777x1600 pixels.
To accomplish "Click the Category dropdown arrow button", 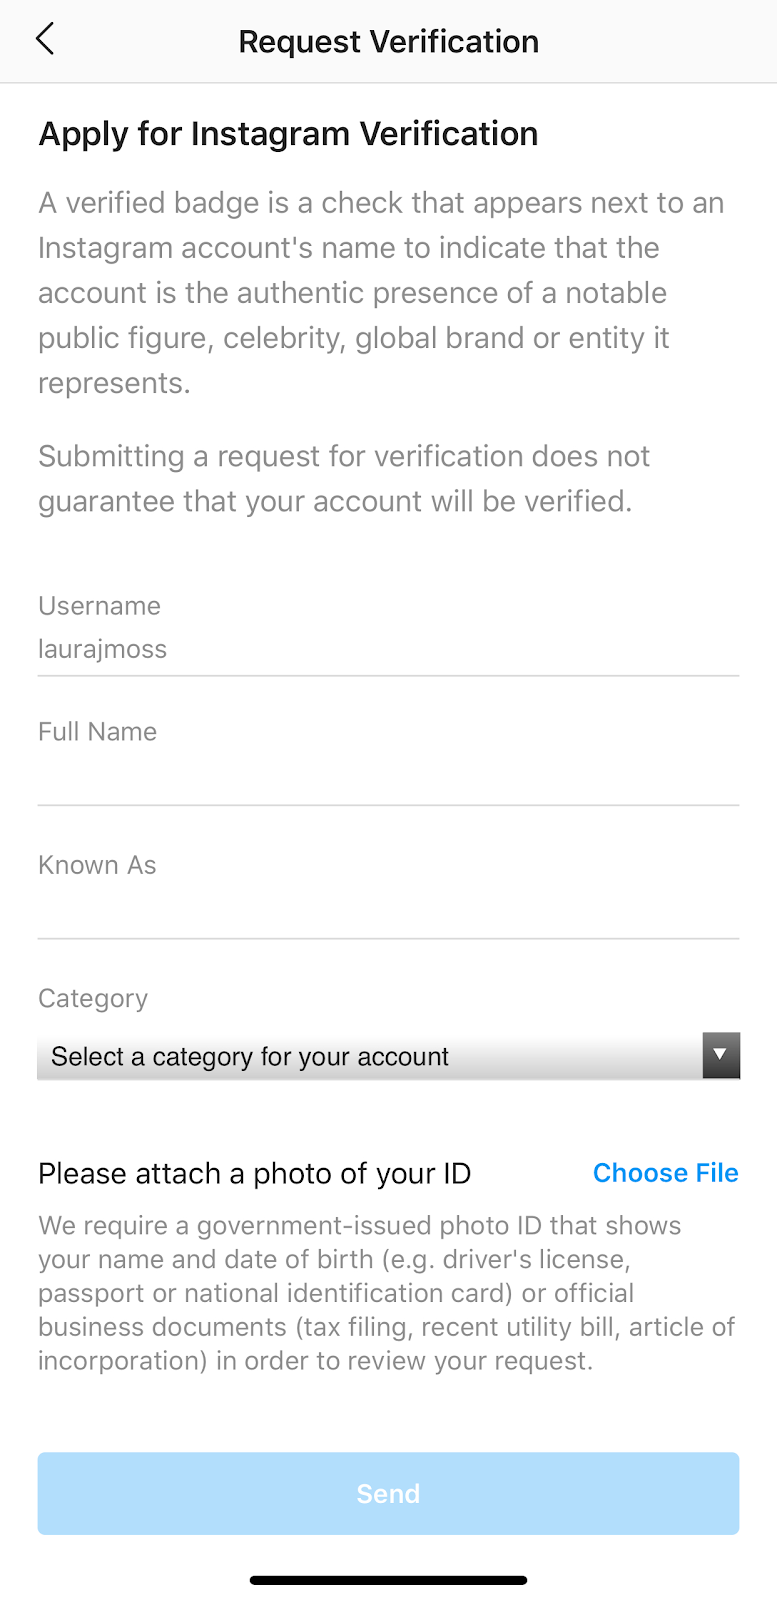I will click(x=720, y=1055).
